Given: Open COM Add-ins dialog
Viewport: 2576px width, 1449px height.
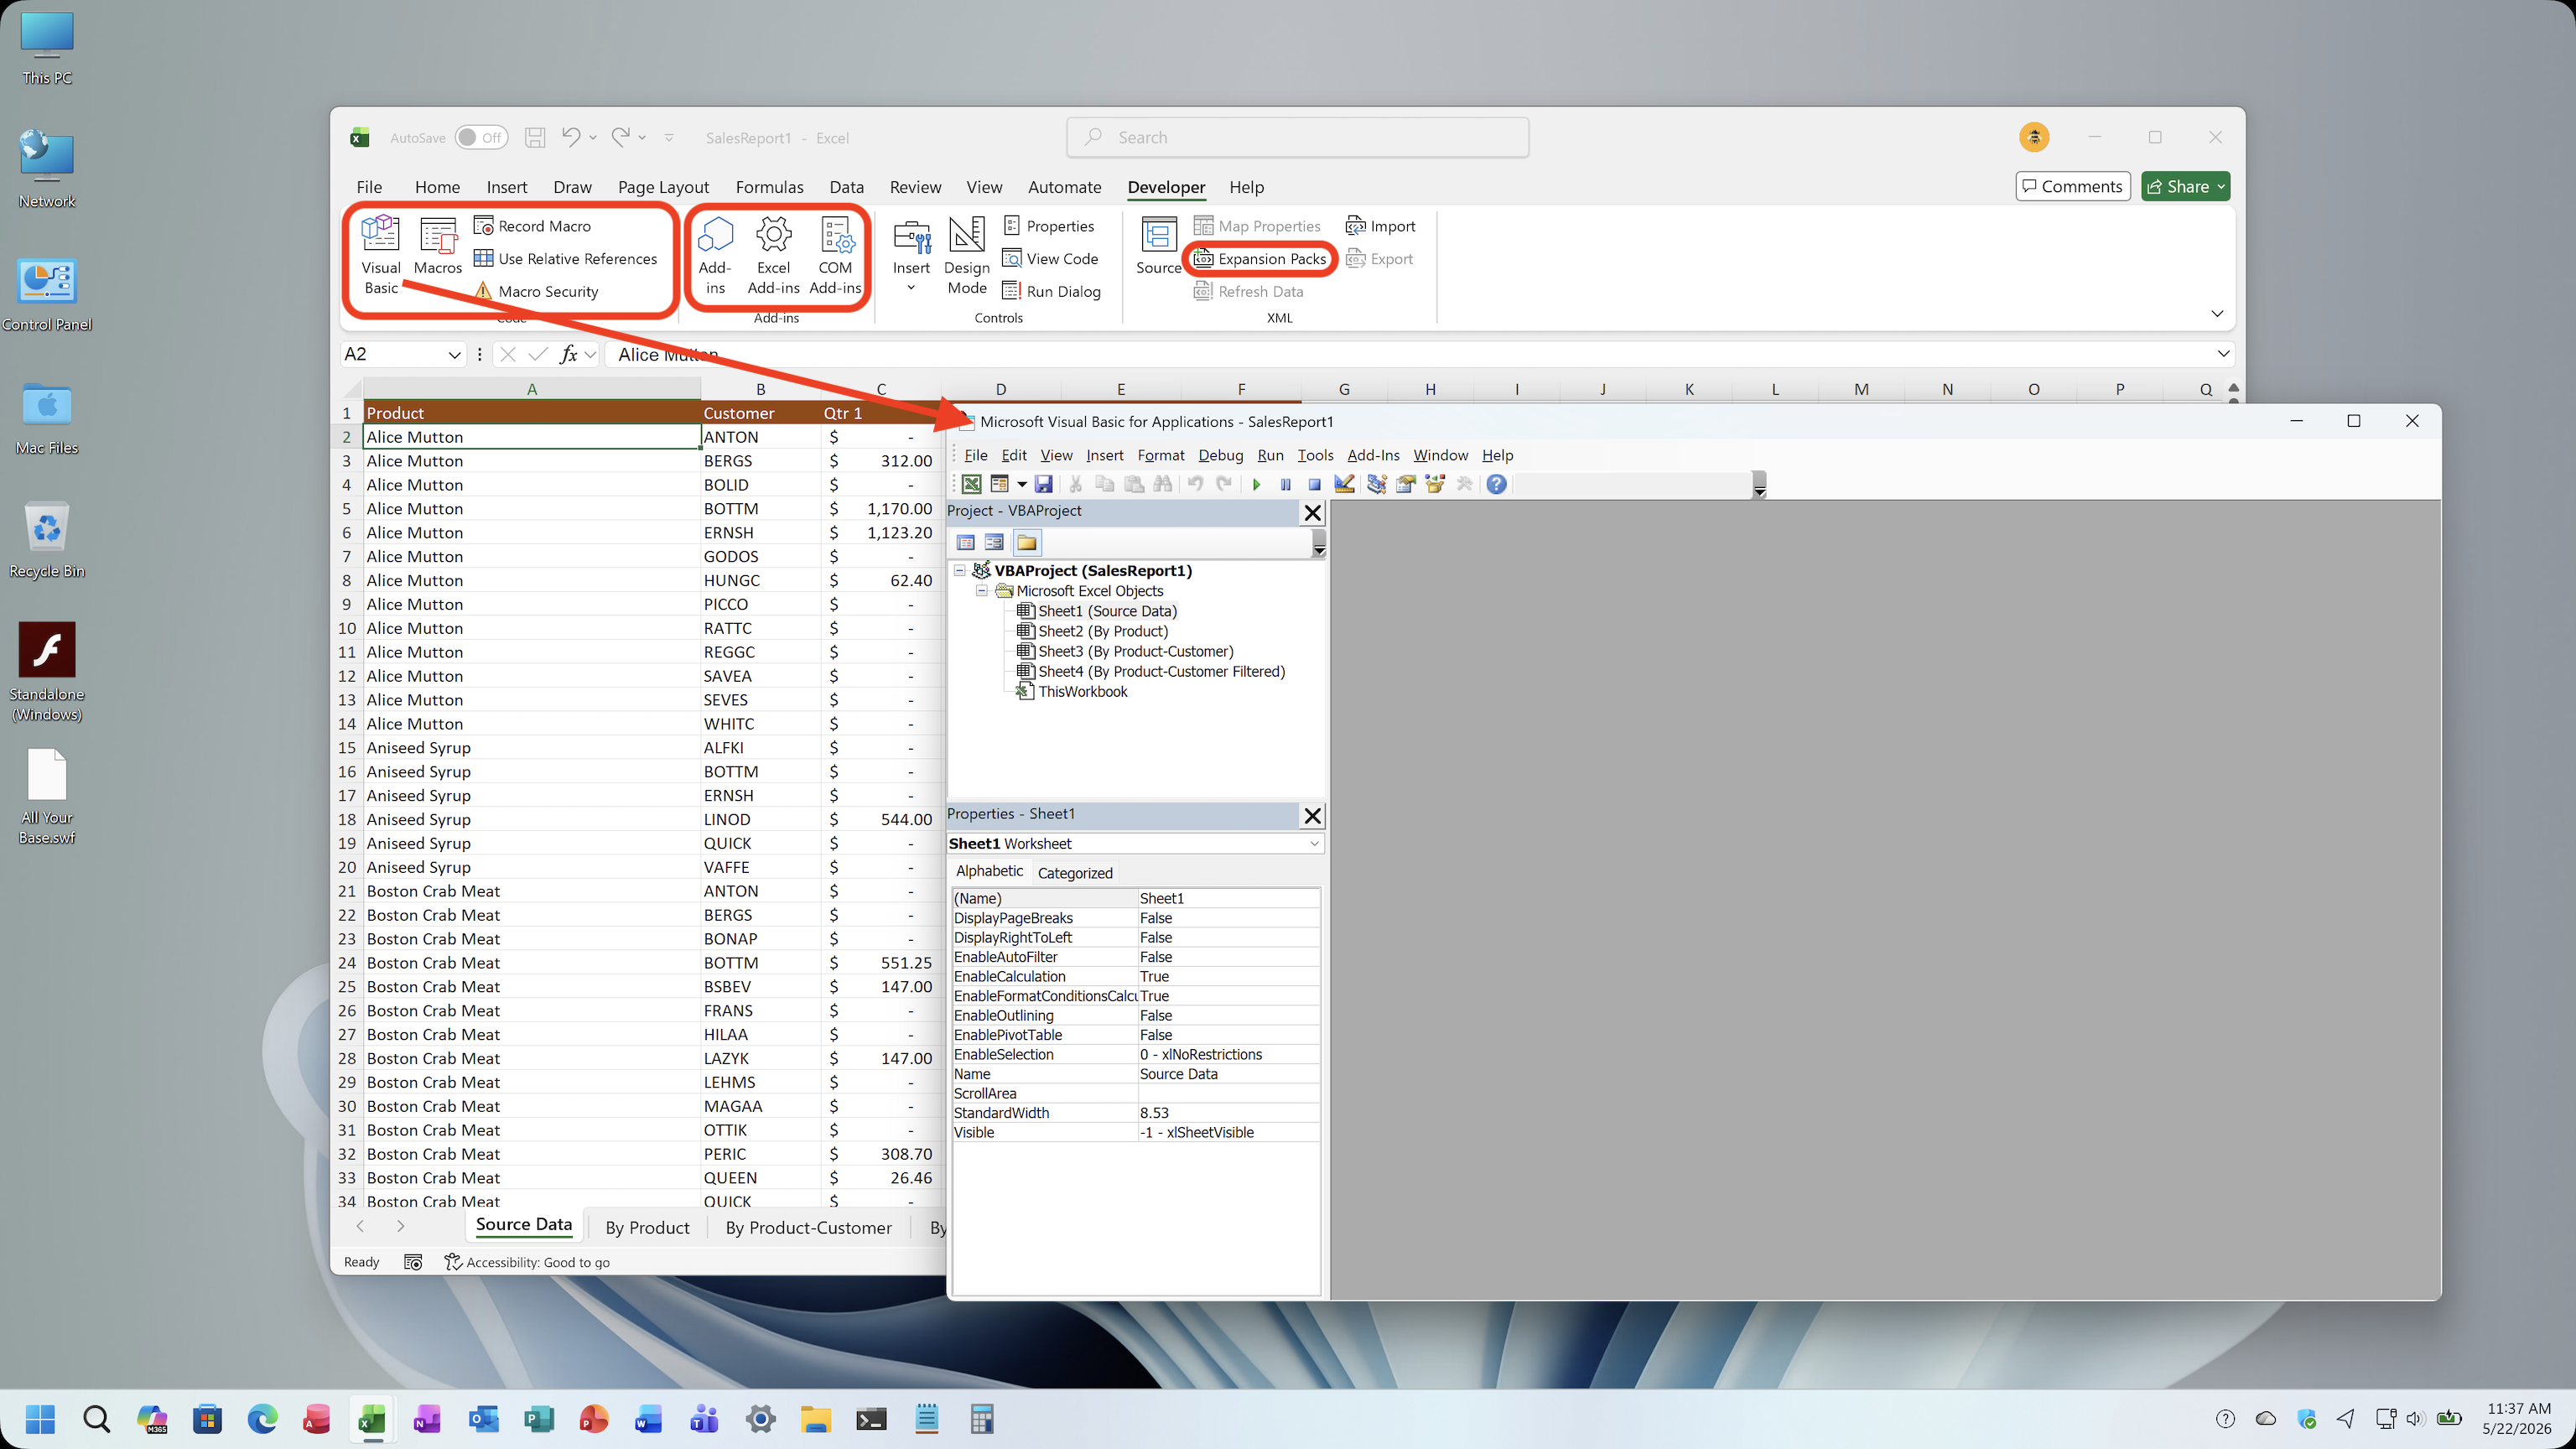Looking at the screenshot, I should coord(836,255).
